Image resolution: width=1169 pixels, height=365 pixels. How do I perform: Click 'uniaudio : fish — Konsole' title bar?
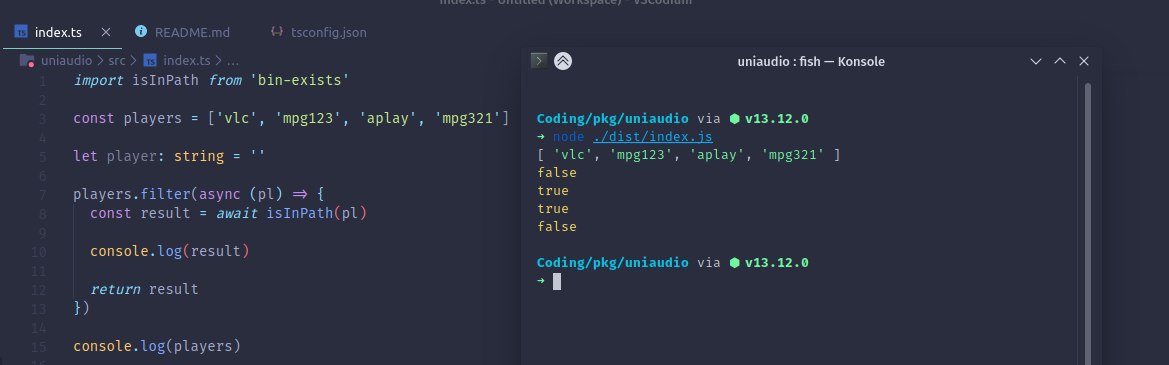(811, 61)
